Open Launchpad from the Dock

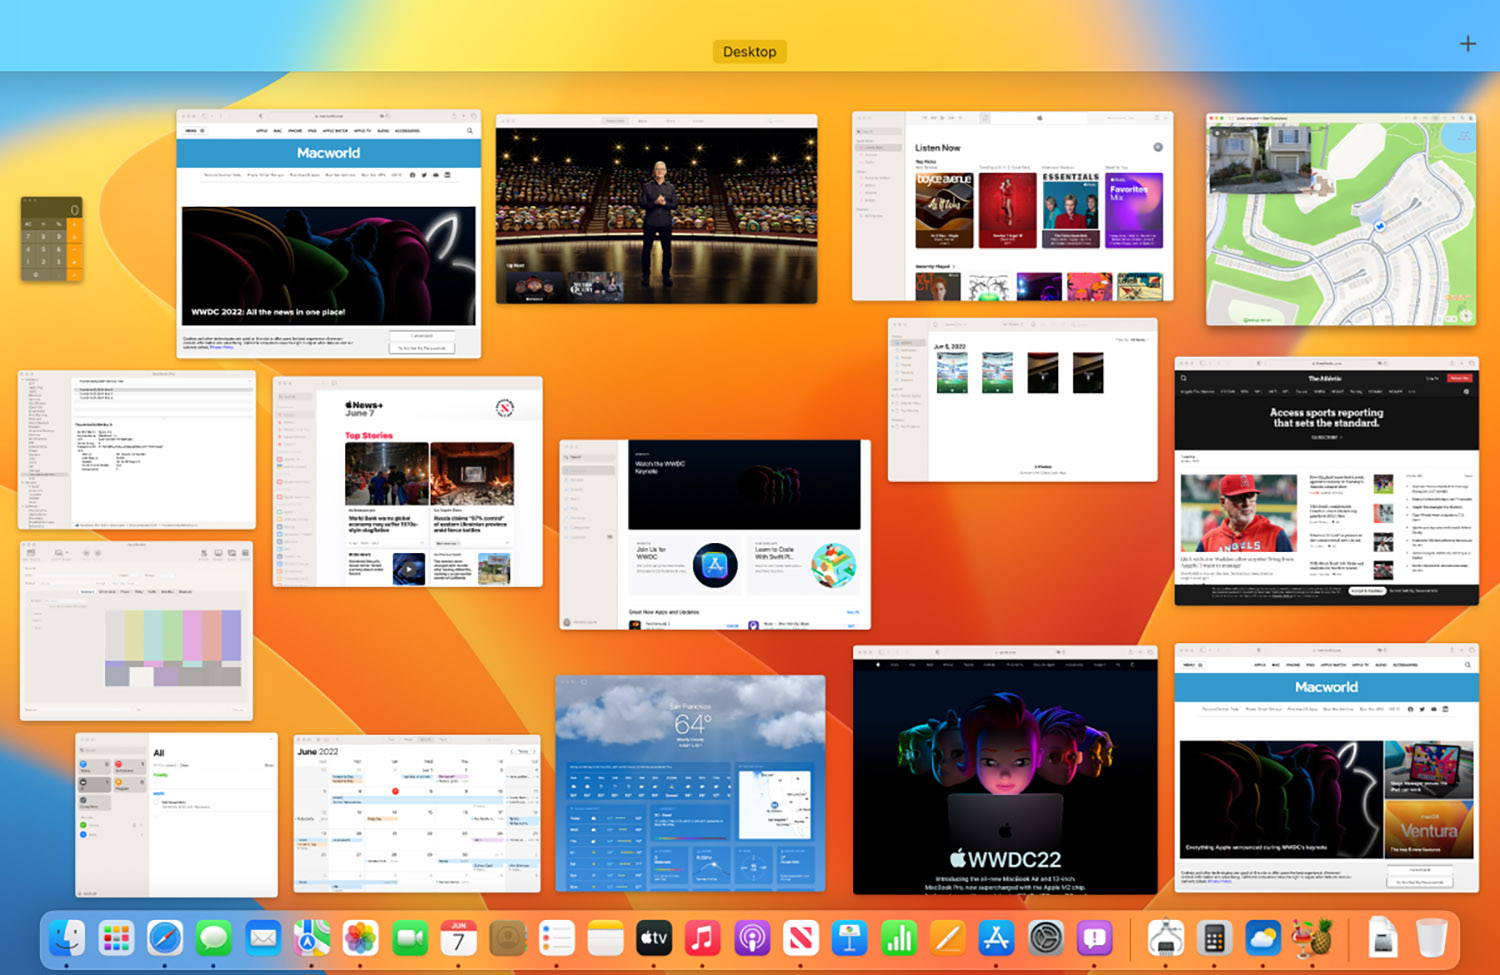tap(116, 938)
